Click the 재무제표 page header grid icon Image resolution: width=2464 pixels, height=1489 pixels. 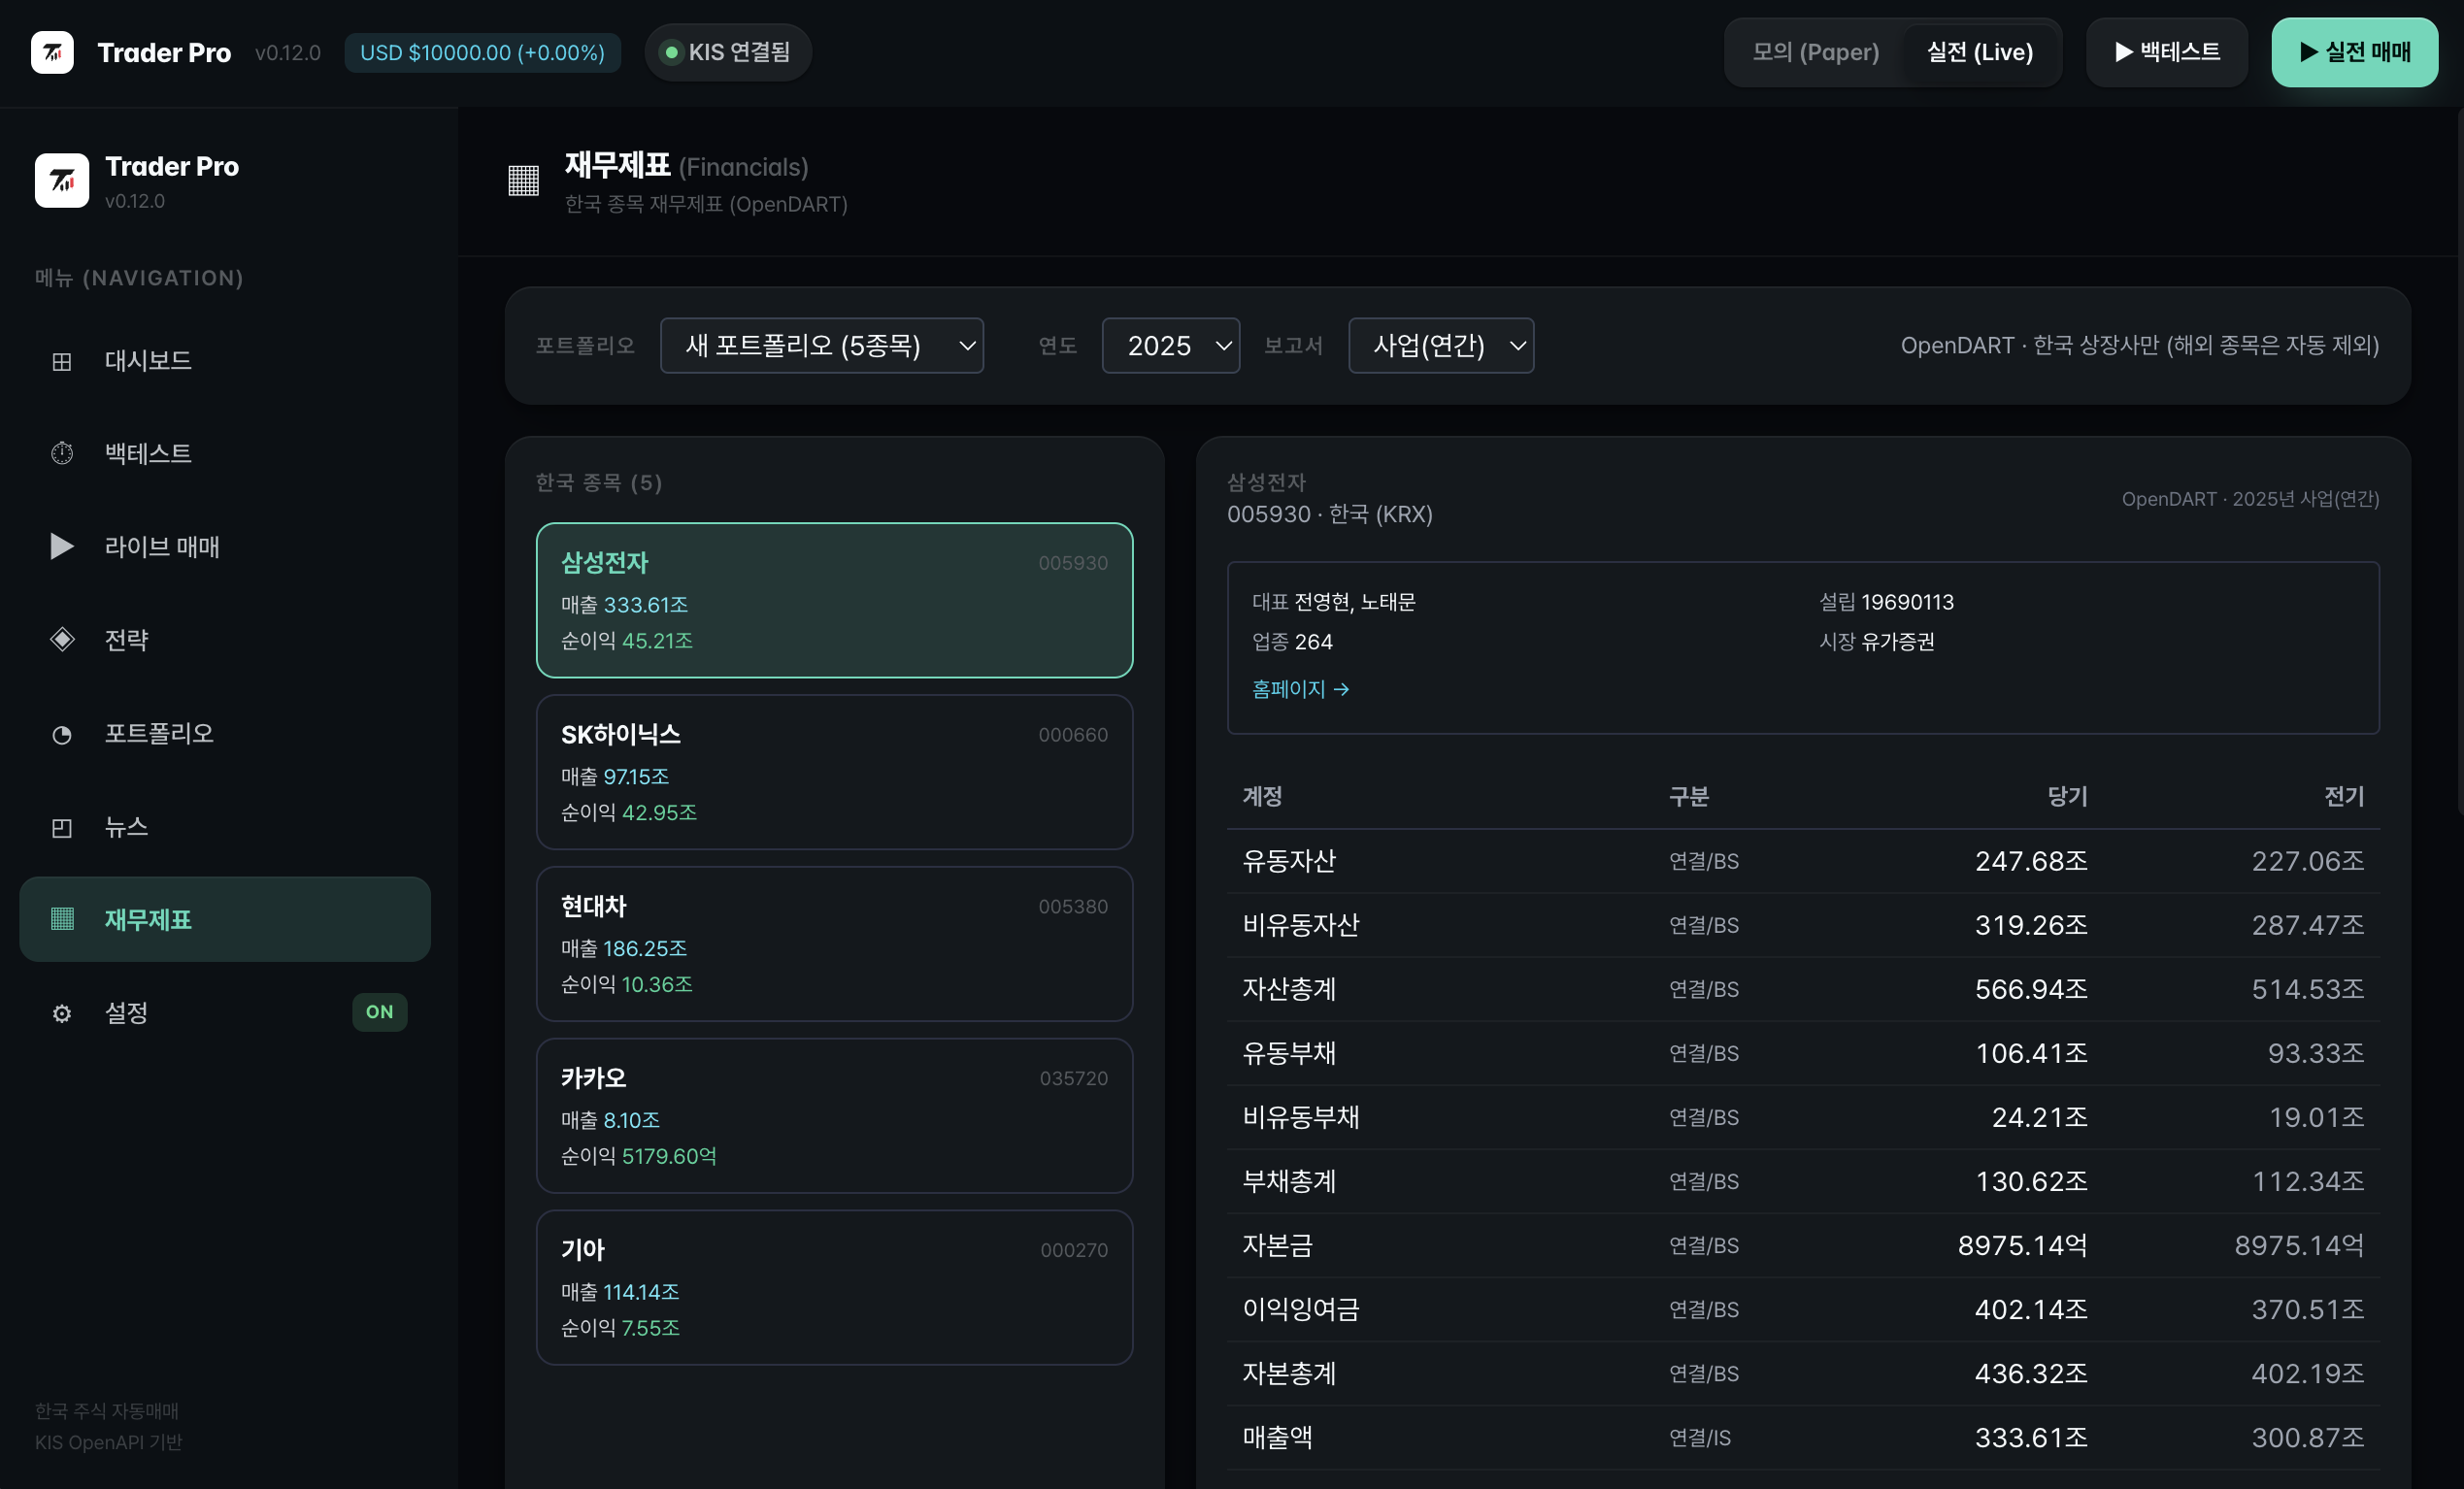click(524, 181)
